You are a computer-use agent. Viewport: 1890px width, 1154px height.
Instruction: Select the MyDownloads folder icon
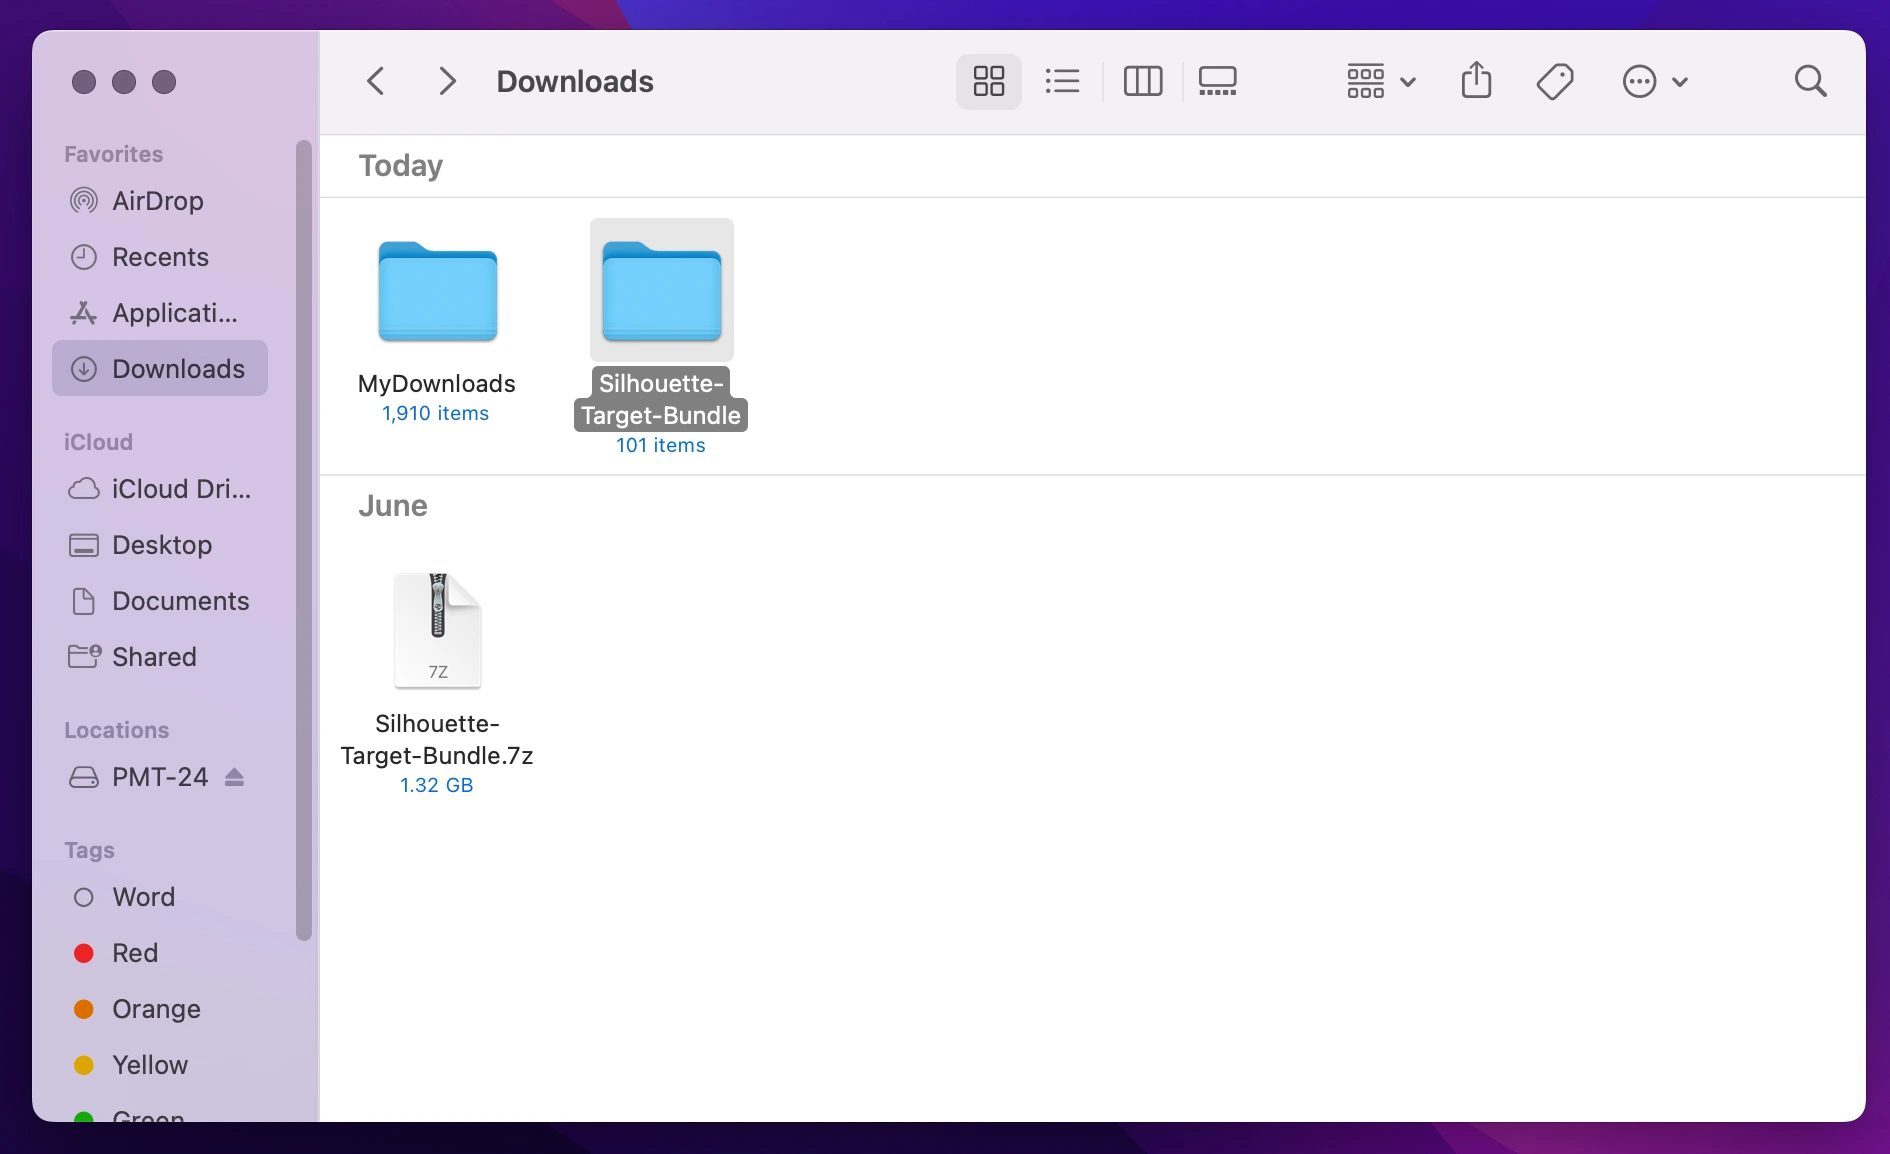(437, 291)
